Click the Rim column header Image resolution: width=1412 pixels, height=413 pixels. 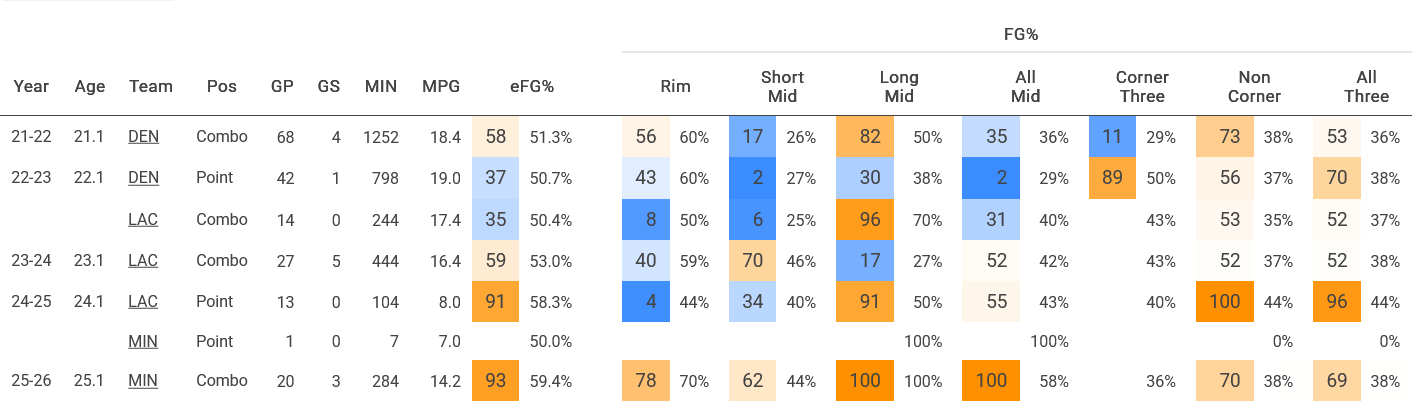point(678,87)
